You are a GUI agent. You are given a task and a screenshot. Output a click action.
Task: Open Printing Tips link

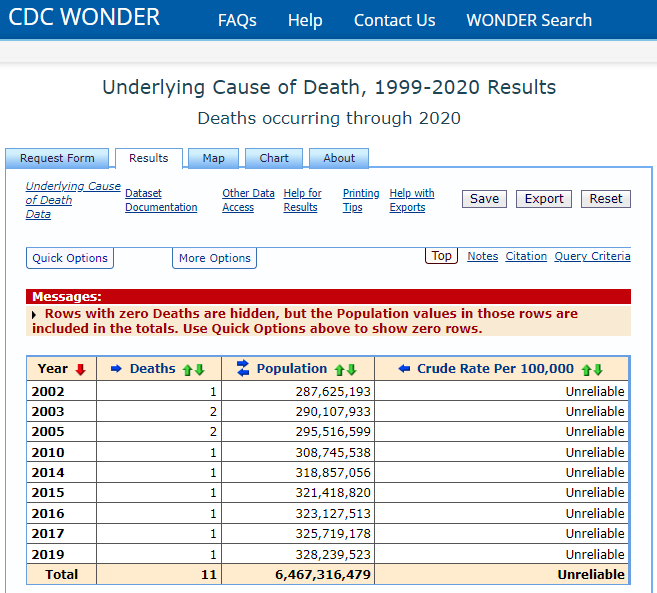pyautogui.click(x=361, y=200)
